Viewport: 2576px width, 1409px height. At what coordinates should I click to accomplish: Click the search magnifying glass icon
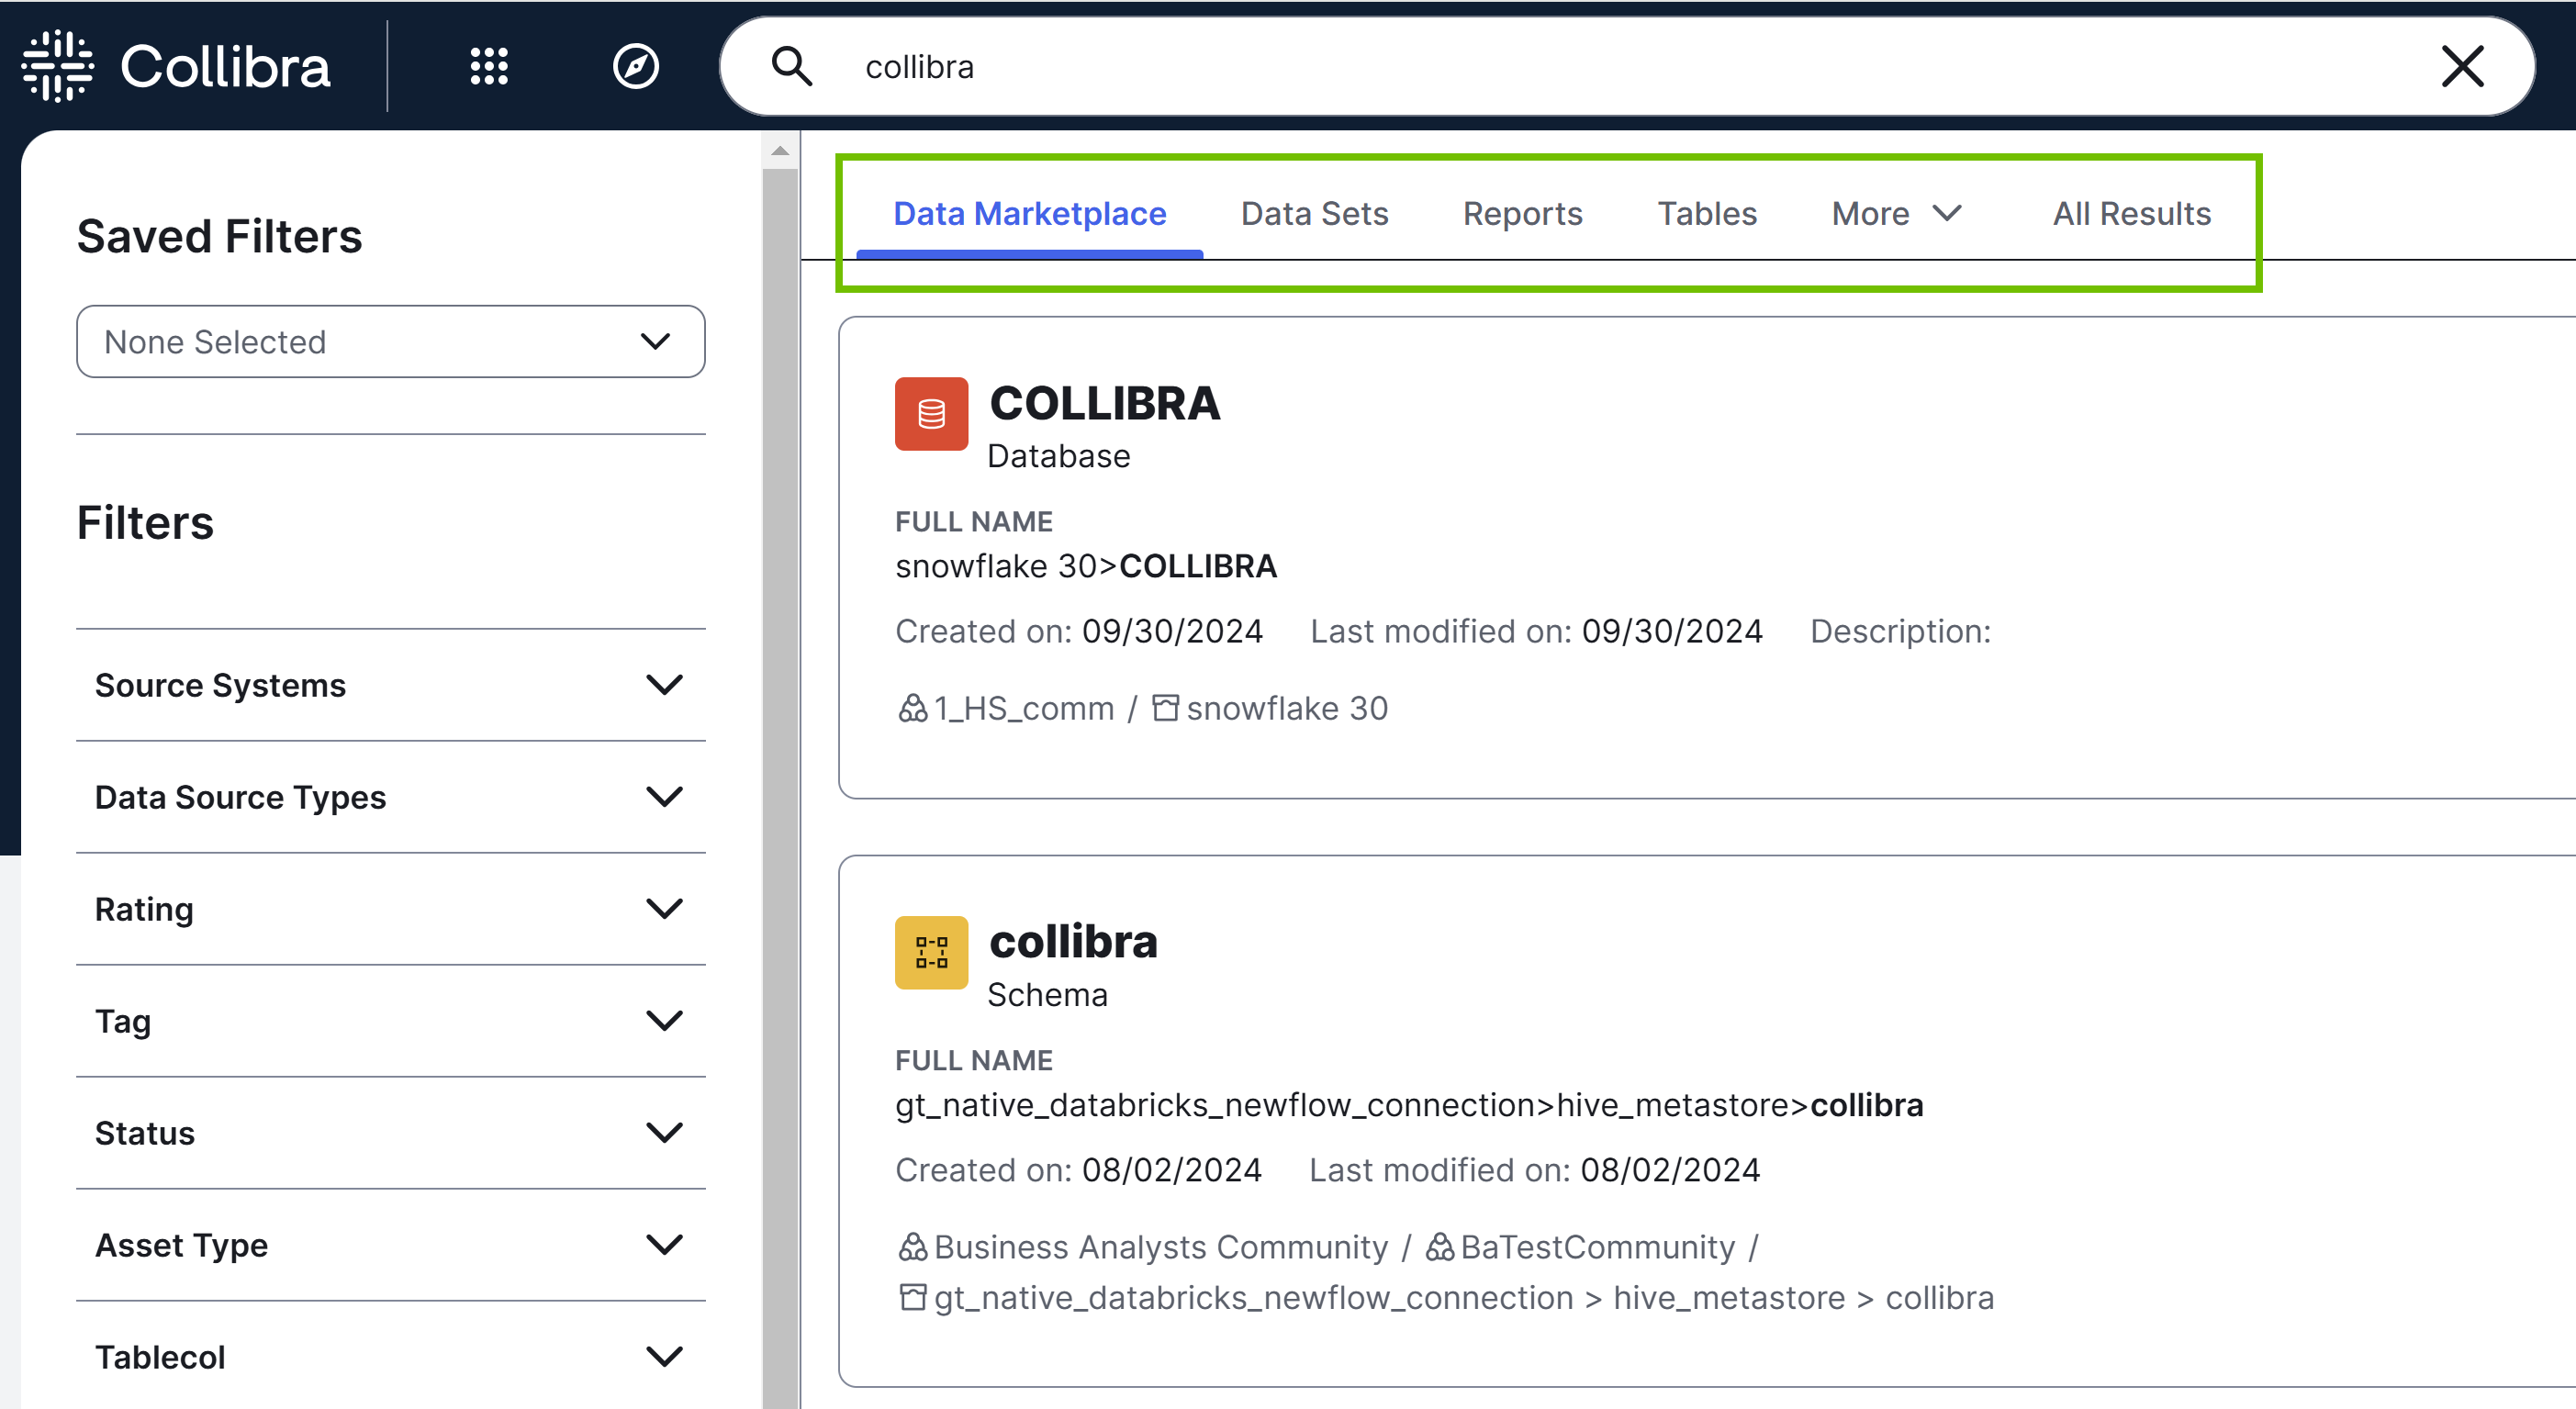(788, 68)
